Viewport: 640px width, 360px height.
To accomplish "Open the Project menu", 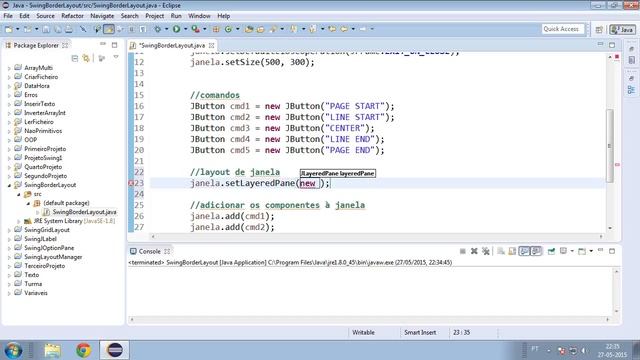I will [155, 16].
